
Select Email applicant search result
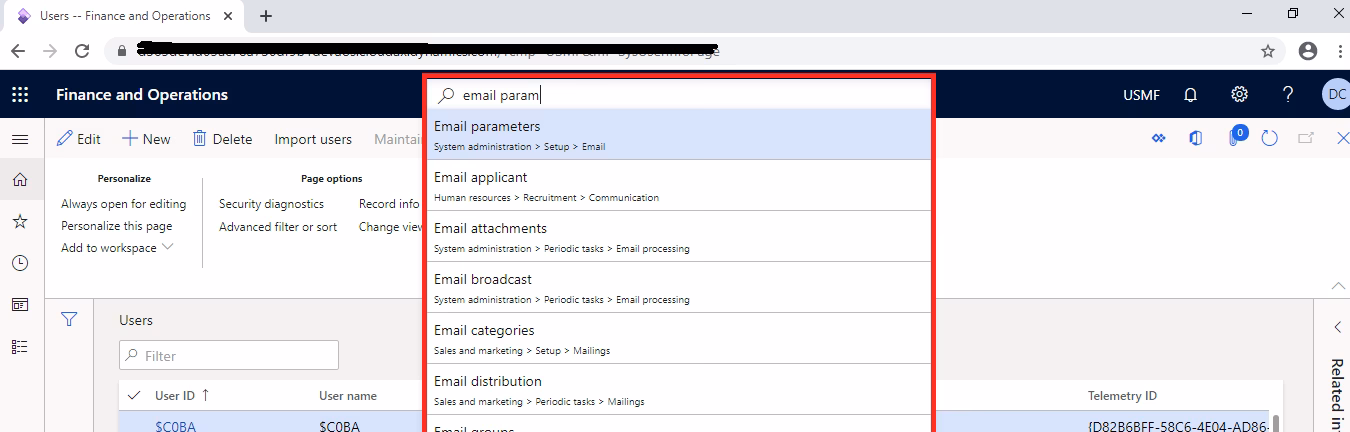click(x=679, y=185)
